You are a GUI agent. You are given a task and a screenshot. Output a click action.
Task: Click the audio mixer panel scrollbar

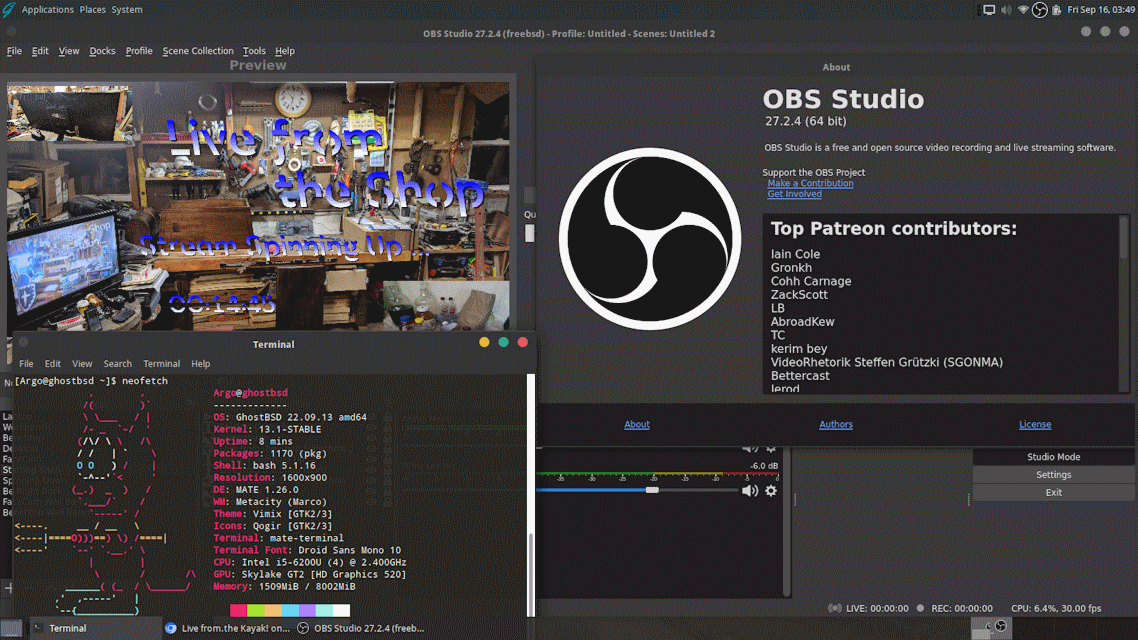point(787,521)
